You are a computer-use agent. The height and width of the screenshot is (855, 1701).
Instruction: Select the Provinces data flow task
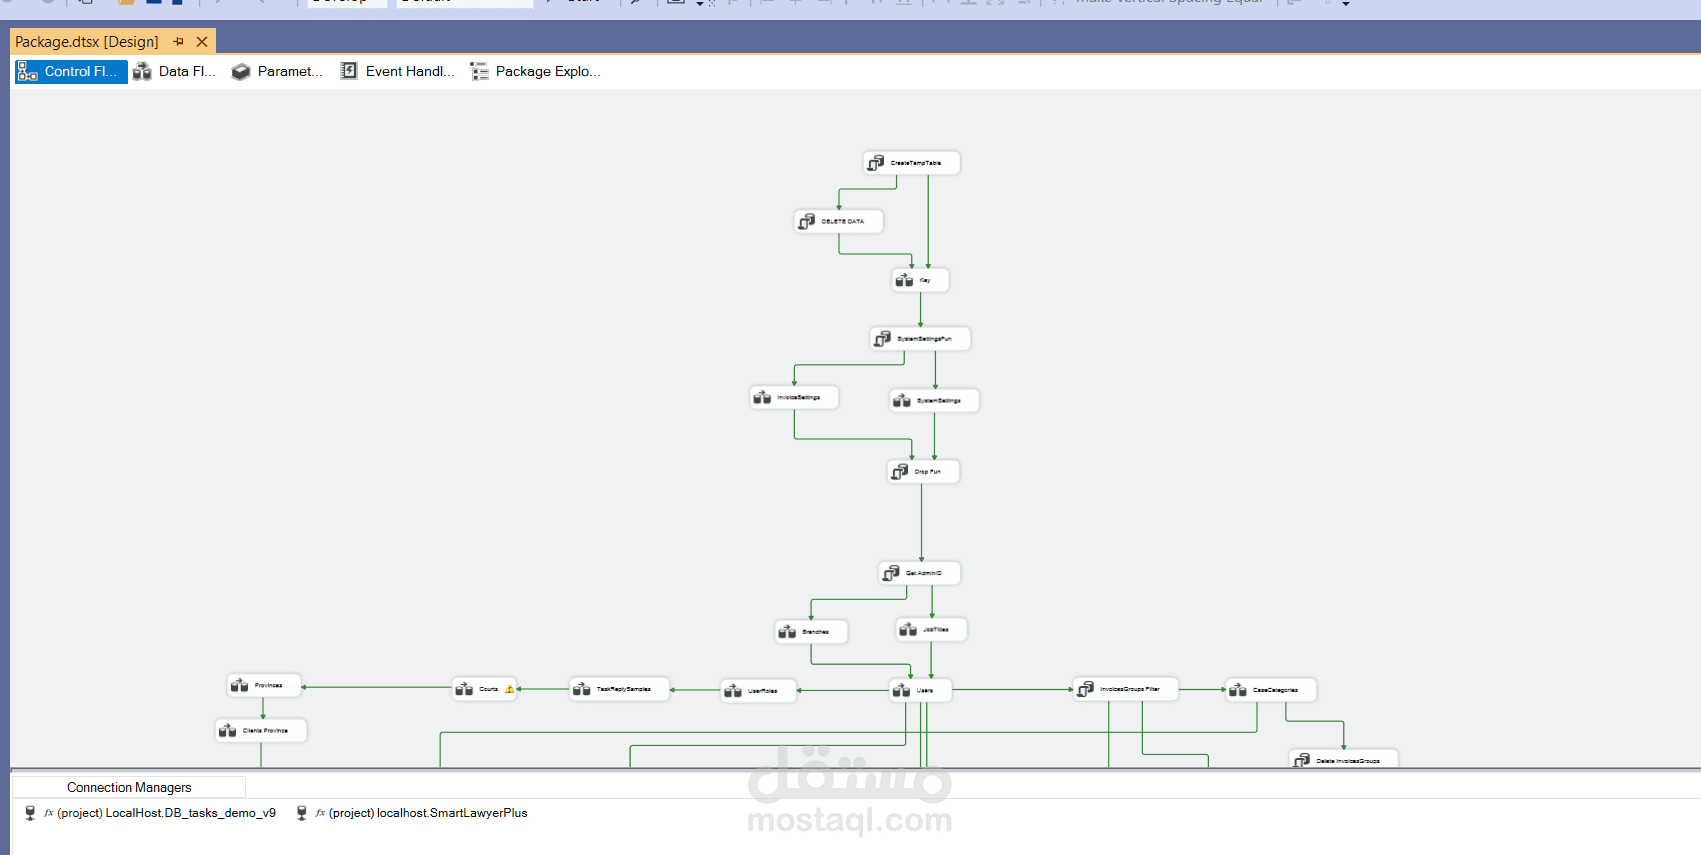(264, 686)
